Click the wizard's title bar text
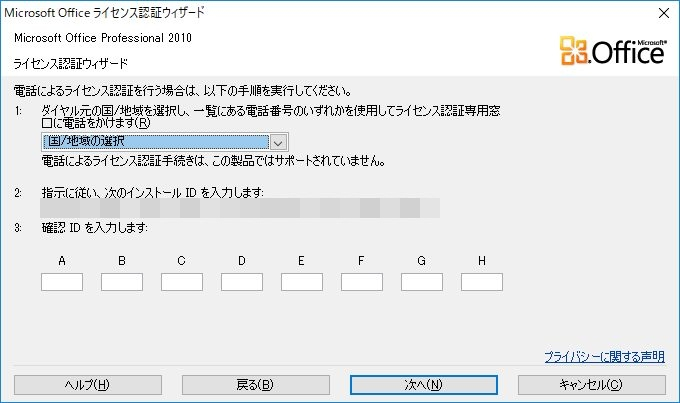The height and width of the screenshot is (403, 680). point(111,12)
